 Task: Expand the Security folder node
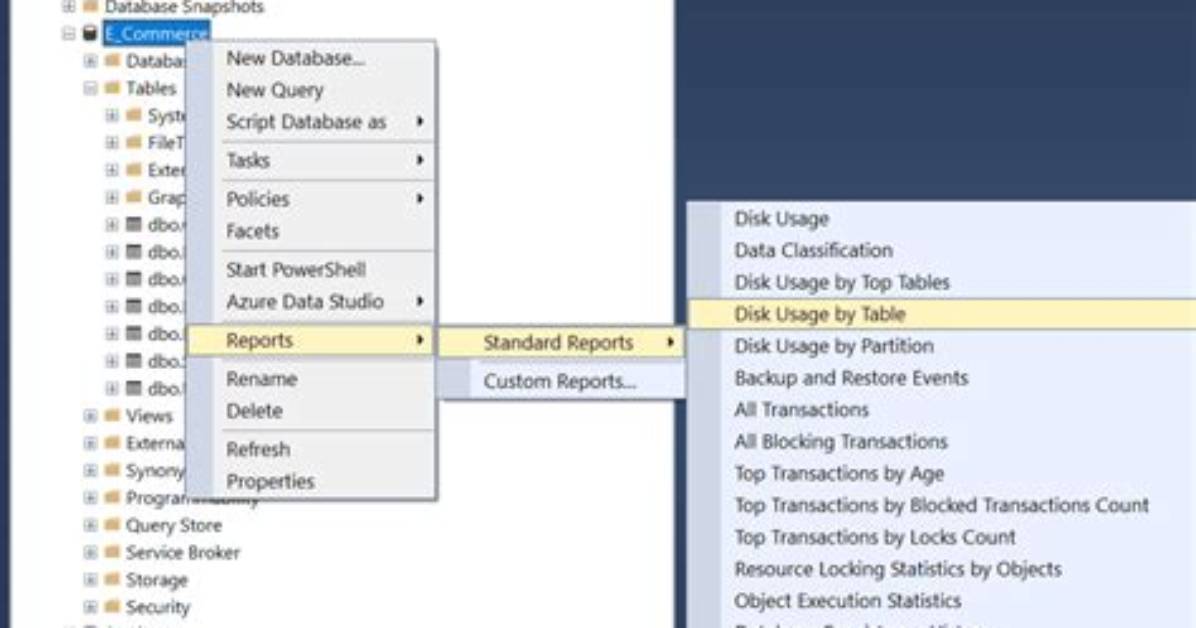click(x=90, y=607)
